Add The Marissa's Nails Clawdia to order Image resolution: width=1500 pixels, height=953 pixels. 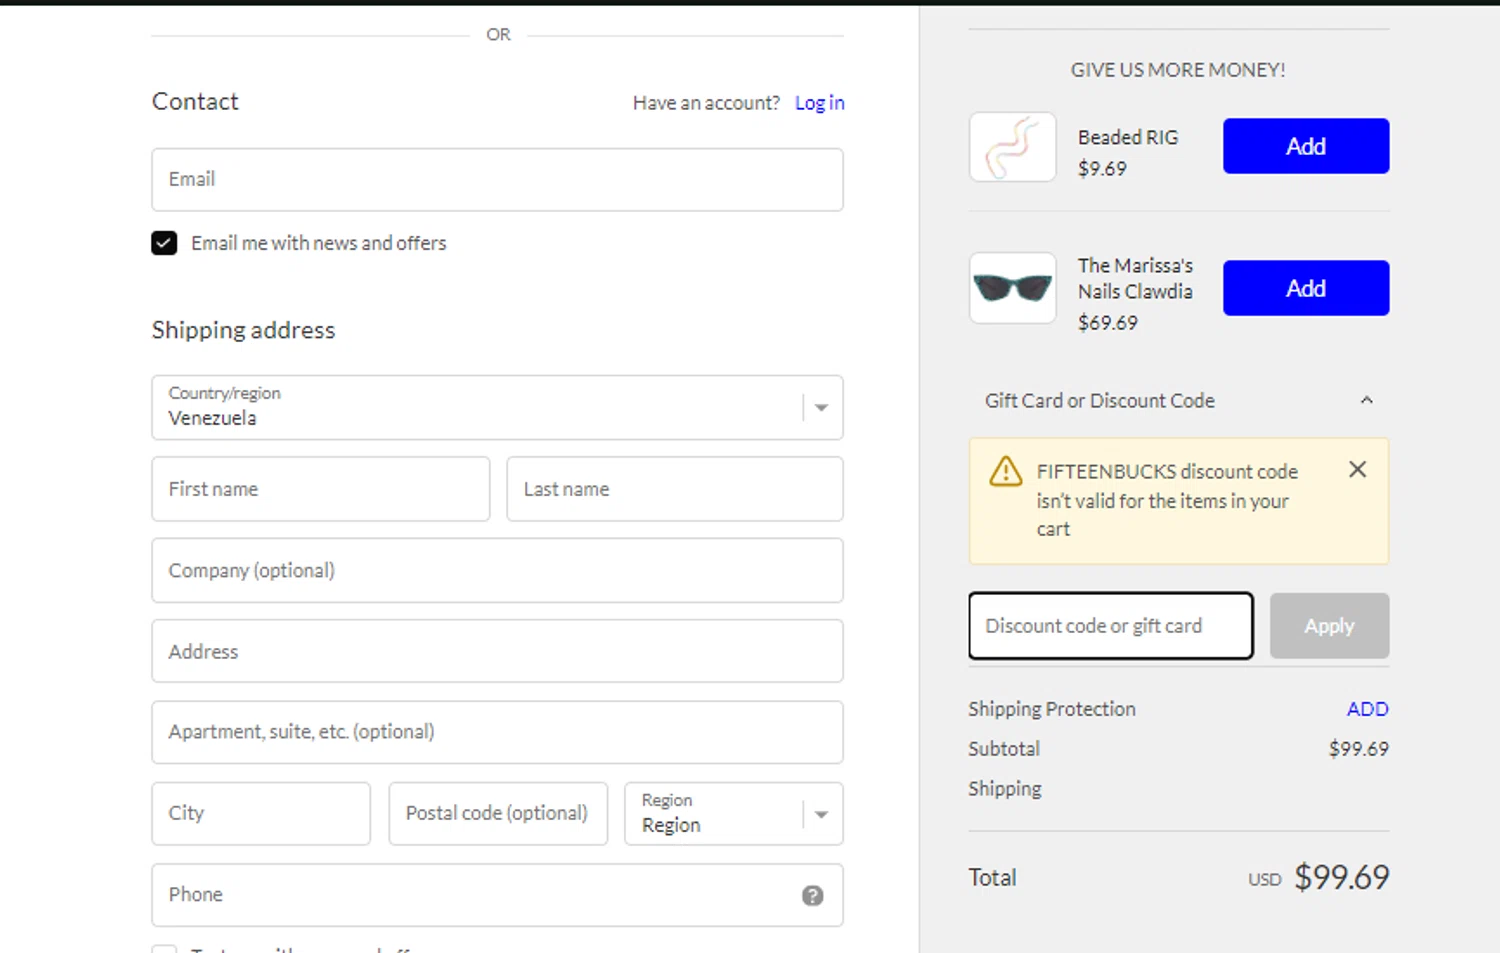(1305, 288)
